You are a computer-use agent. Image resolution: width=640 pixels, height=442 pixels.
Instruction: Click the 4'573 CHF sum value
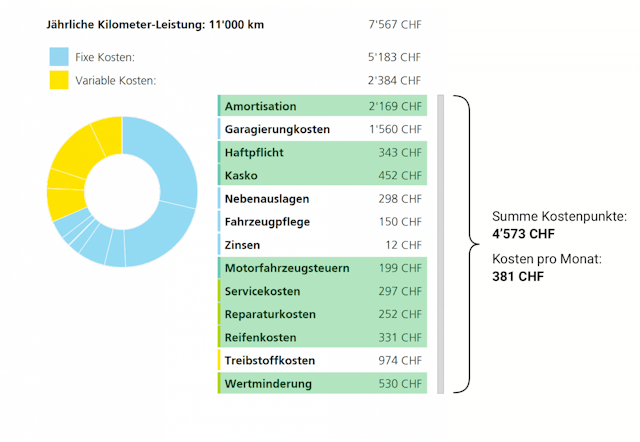click(523, 234)
